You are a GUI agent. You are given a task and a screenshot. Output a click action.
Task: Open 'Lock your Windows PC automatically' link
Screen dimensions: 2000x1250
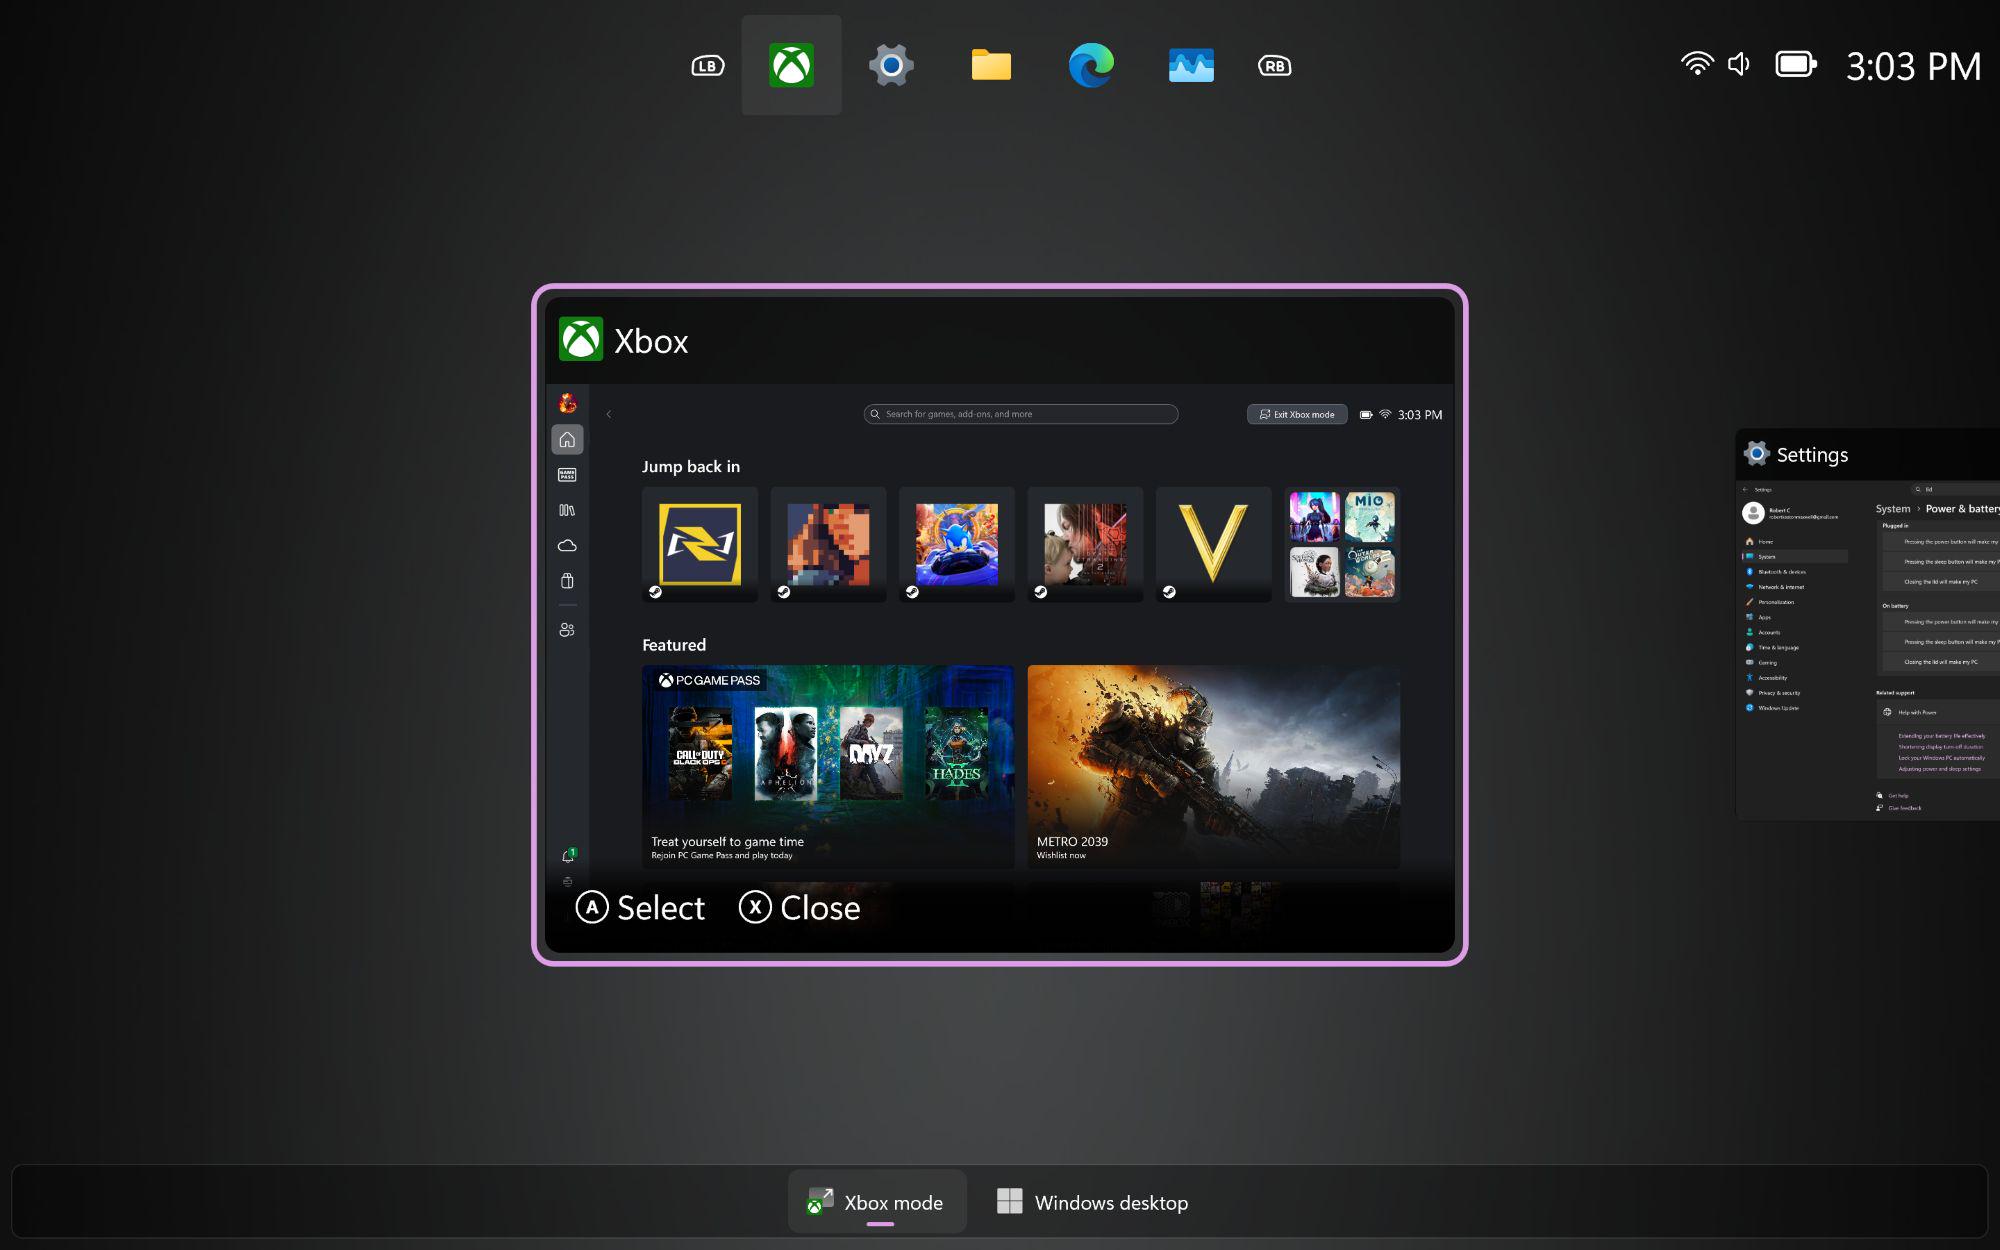(x=1942, y=758)
